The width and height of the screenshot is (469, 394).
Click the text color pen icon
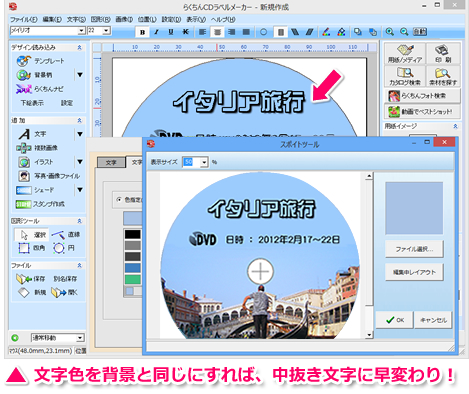[x=326, y=32]
